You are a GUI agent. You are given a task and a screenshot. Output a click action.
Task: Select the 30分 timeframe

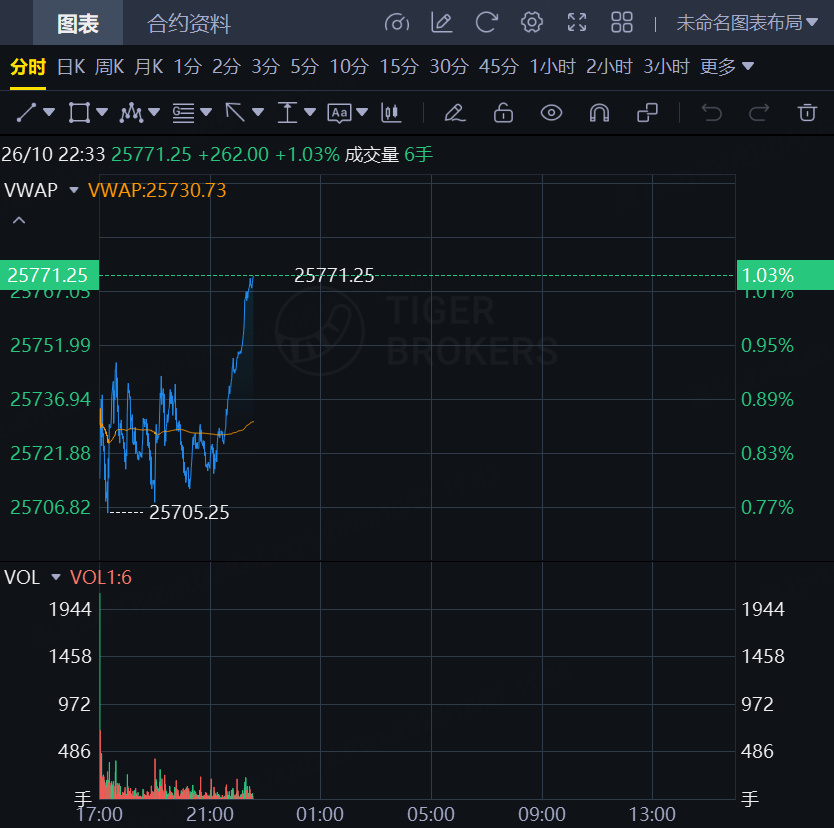[449, 67]
